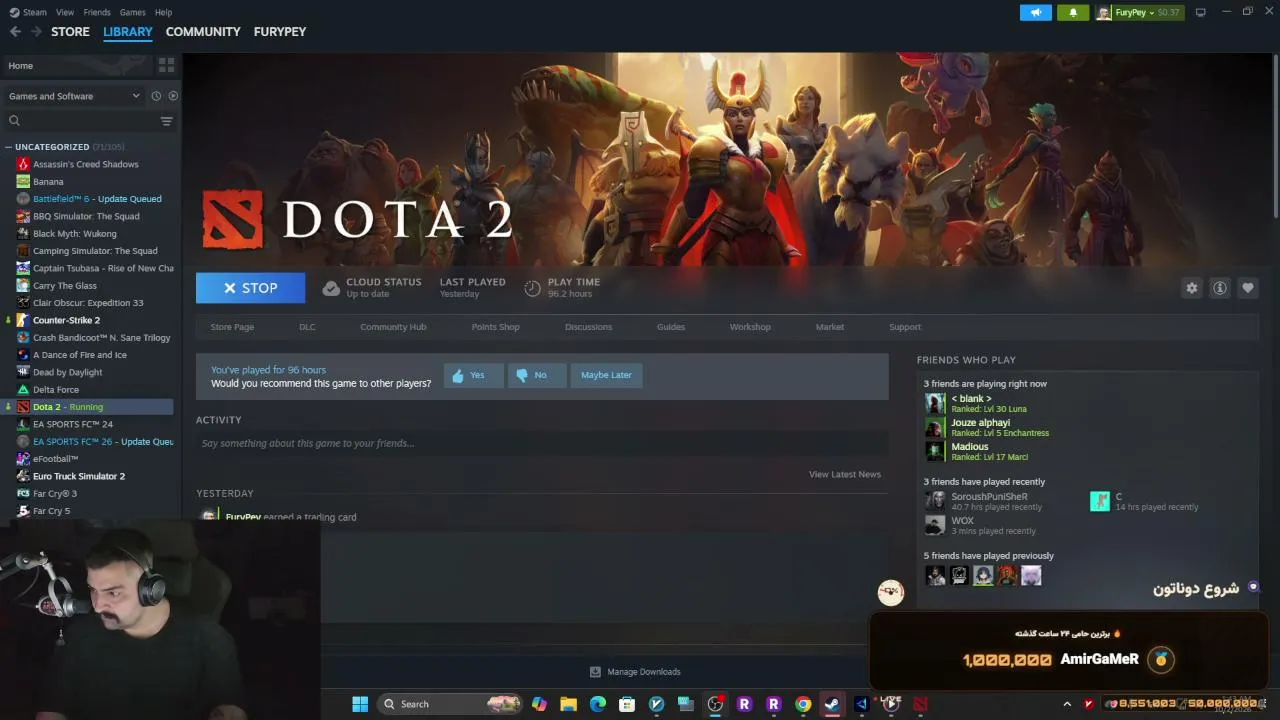Click the Manage Downloads icon
Image resolution: width=1280 pixels, height=720 pixels.
point(595,672)
